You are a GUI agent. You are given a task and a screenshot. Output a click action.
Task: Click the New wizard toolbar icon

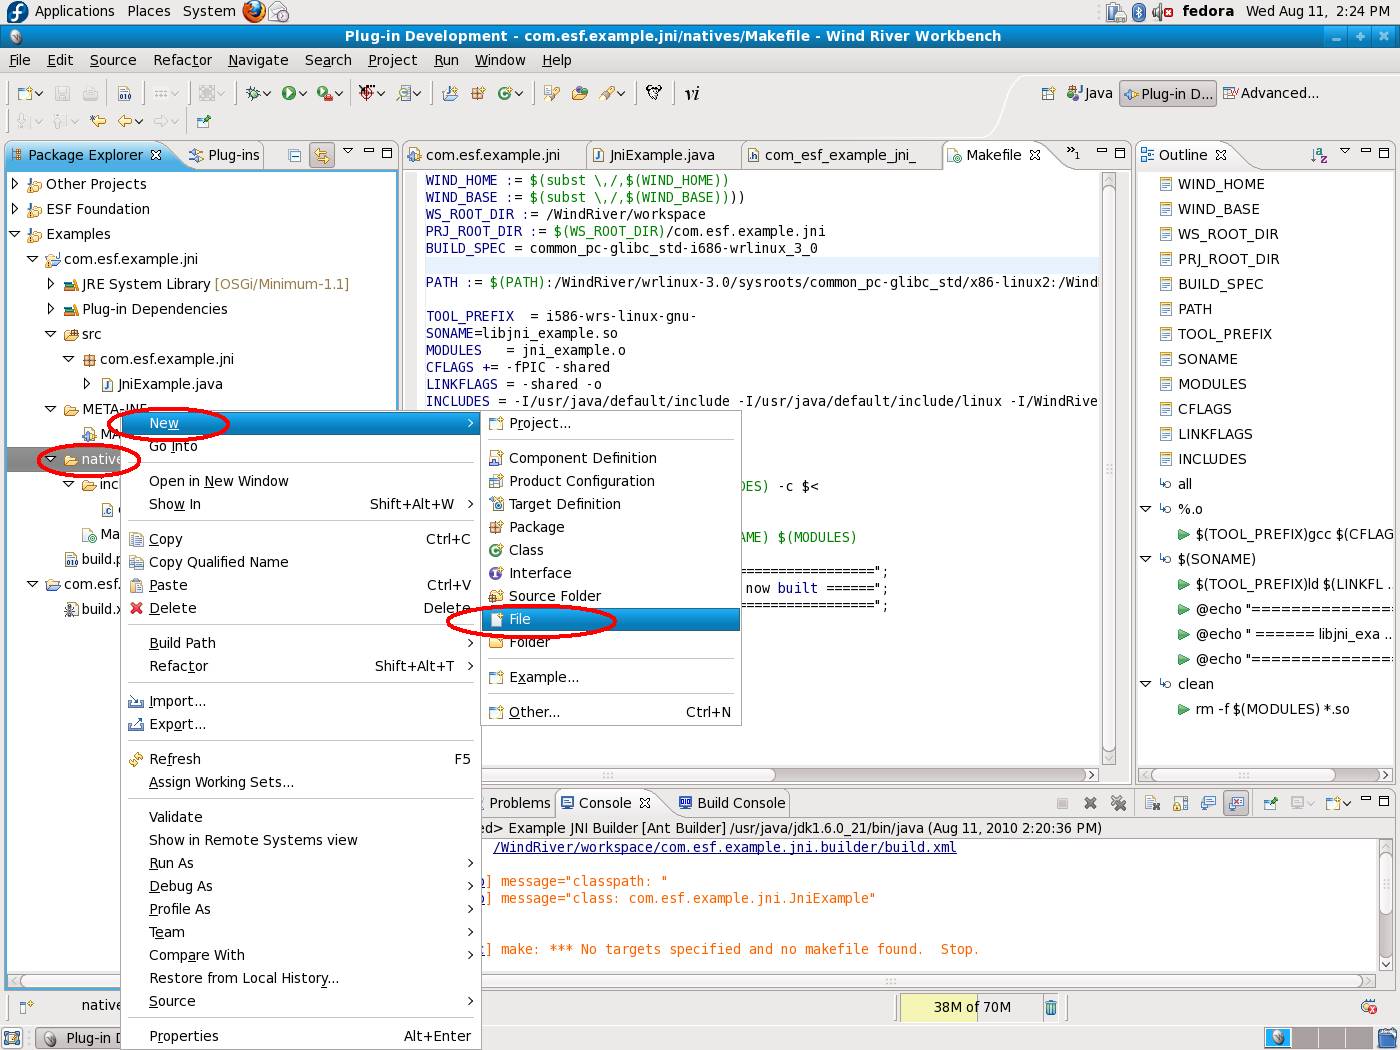25,93
